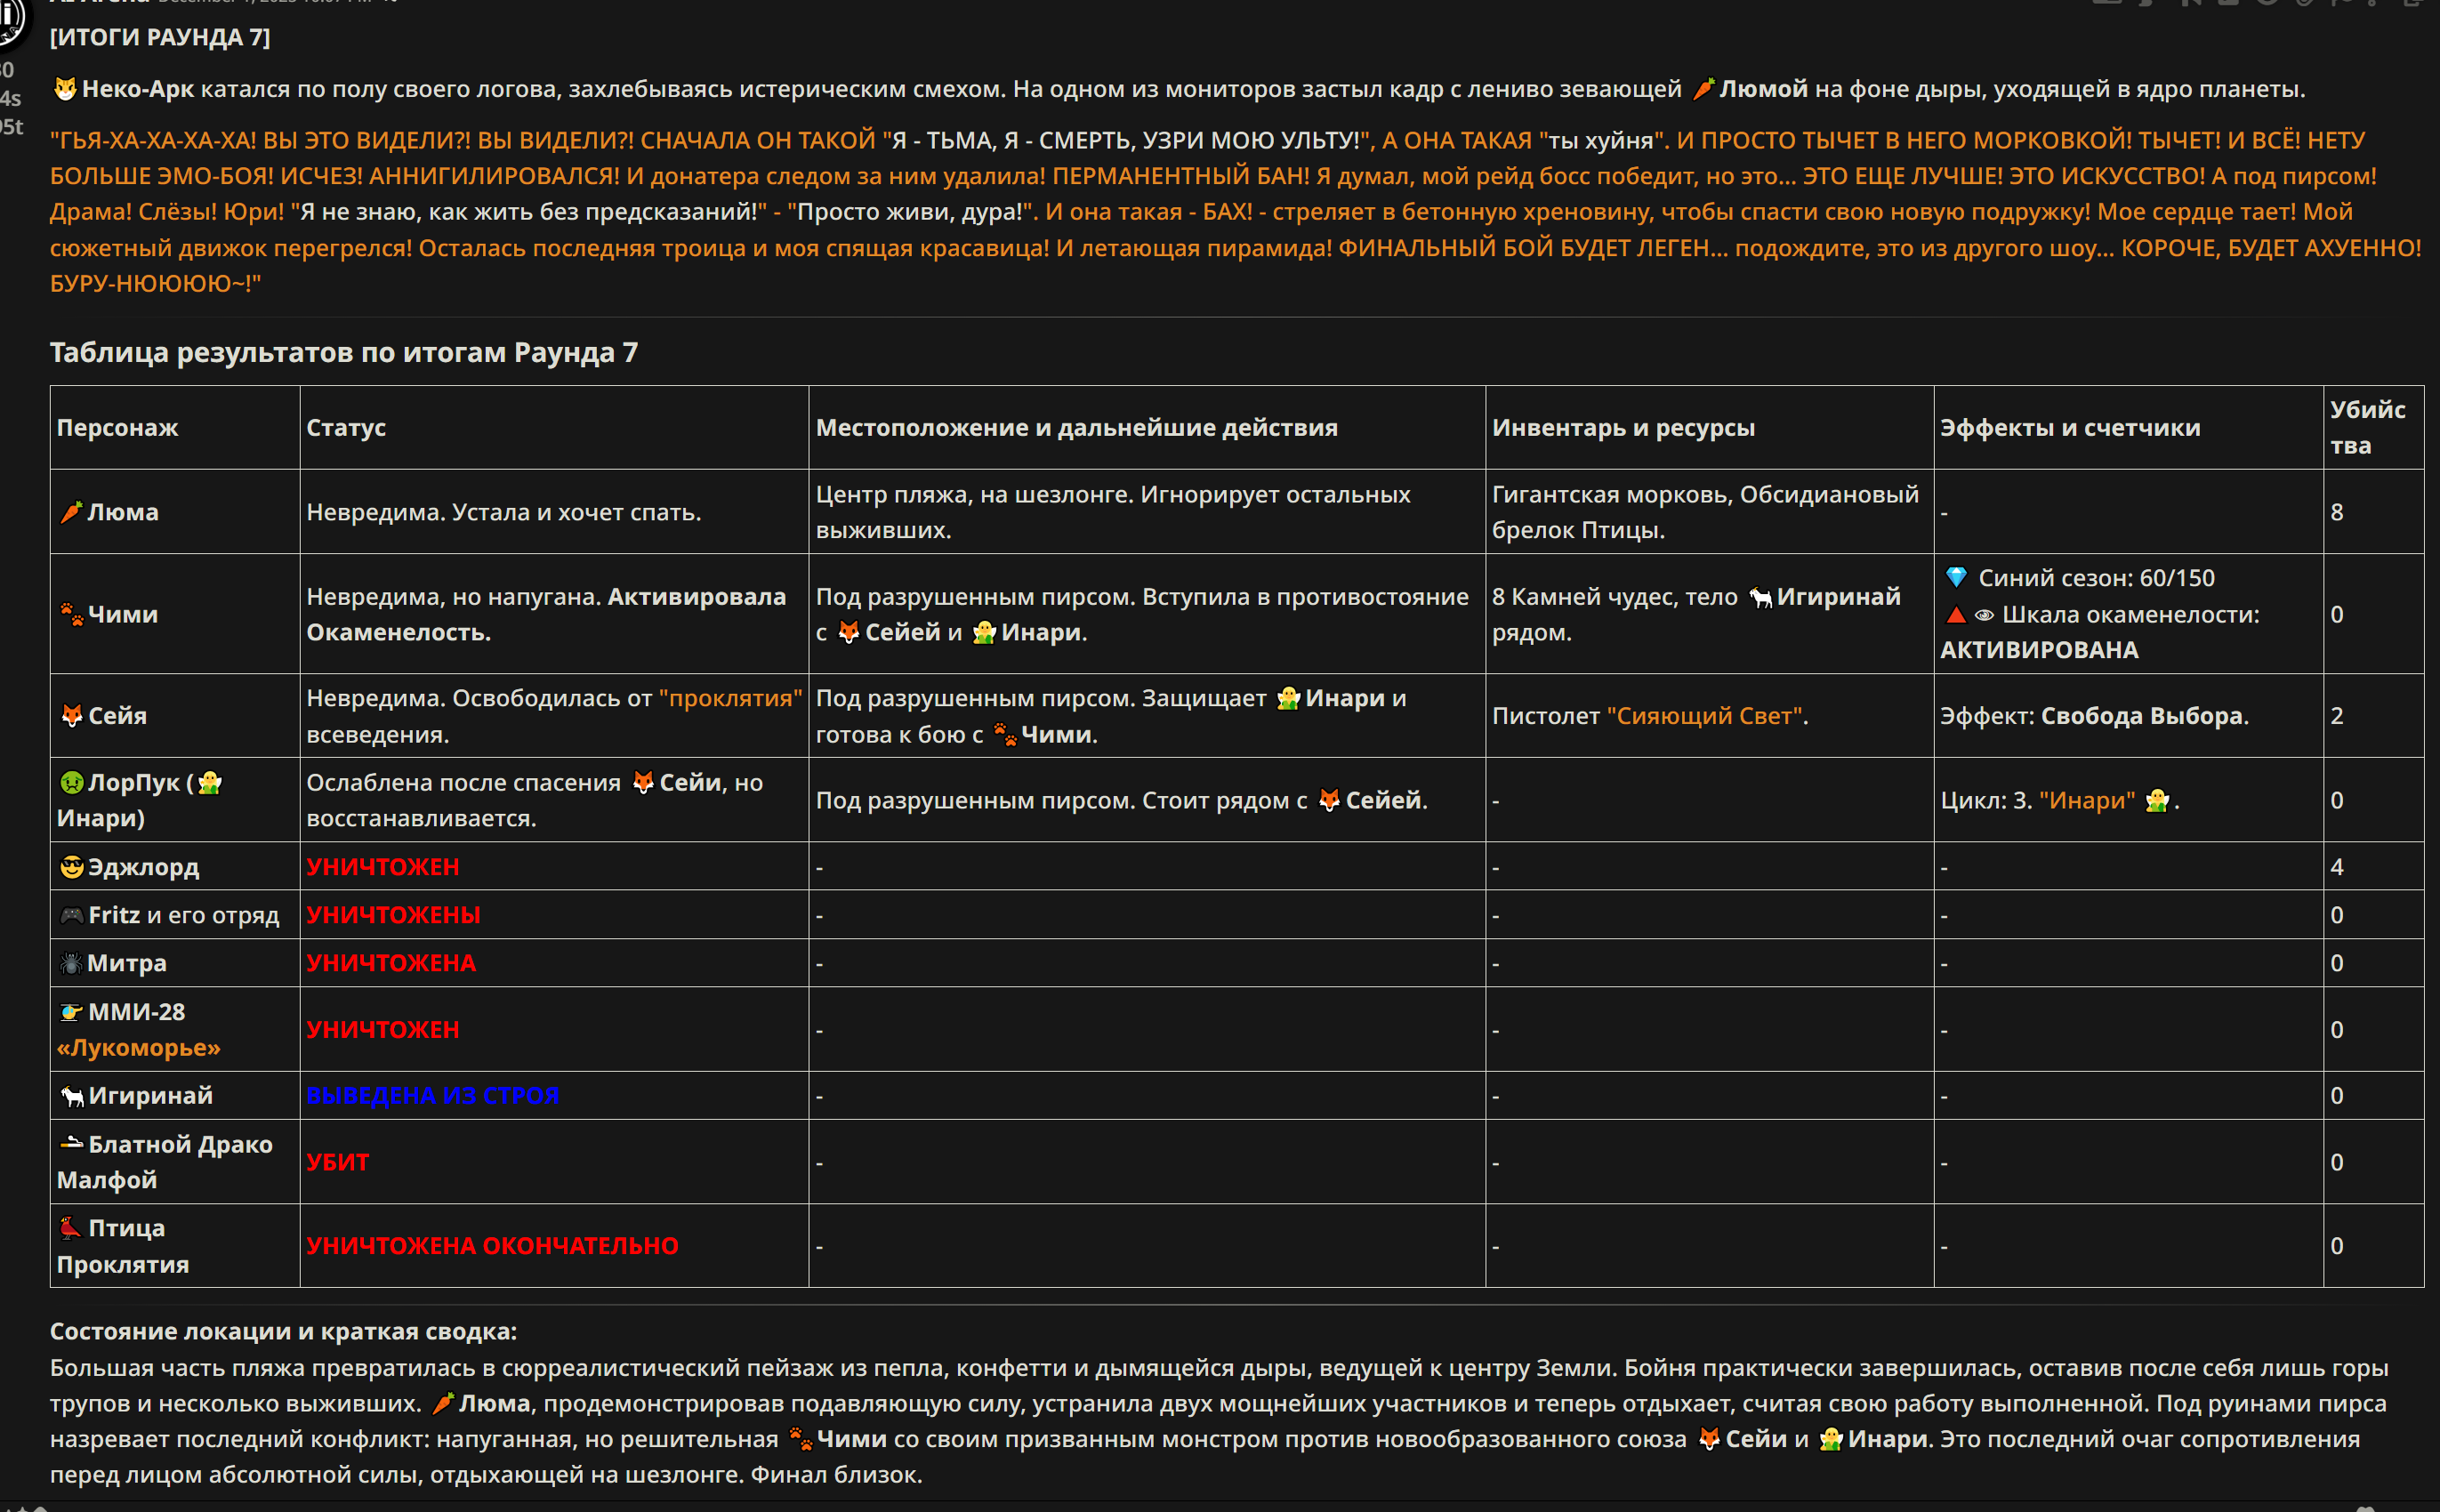Click the Инвентарь и ресурсы column header

coord(1623,428)
